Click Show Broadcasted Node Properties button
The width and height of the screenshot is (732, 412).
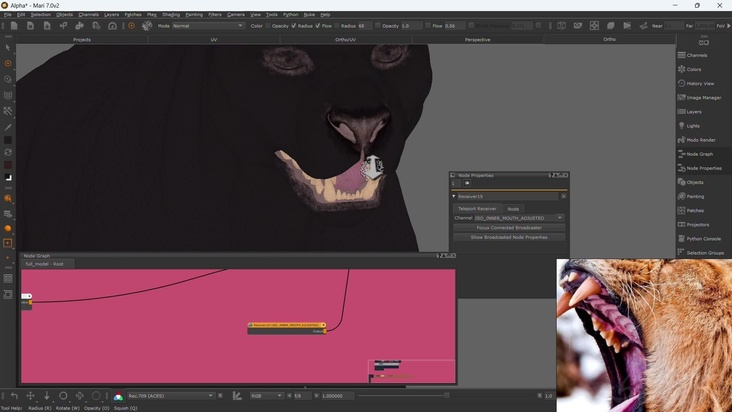pyautogui.click(x=509, y=237)
